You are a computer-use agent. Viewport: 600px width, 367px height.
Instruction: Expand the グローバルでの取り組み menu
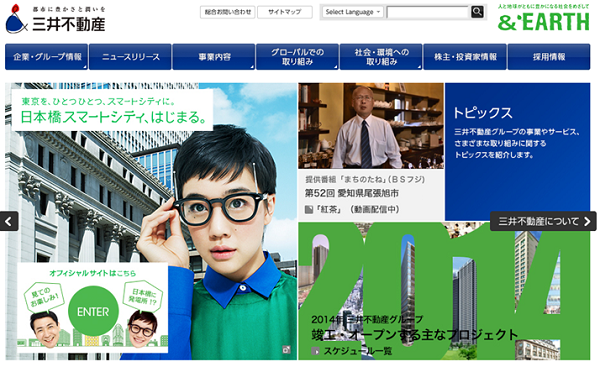tap(297, 57)
